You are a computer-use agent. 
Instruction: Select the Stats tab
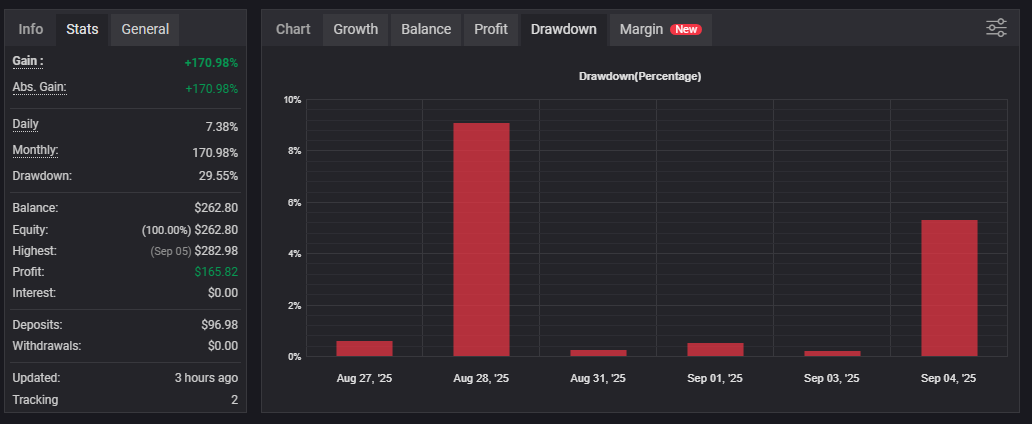coord(82,29)
